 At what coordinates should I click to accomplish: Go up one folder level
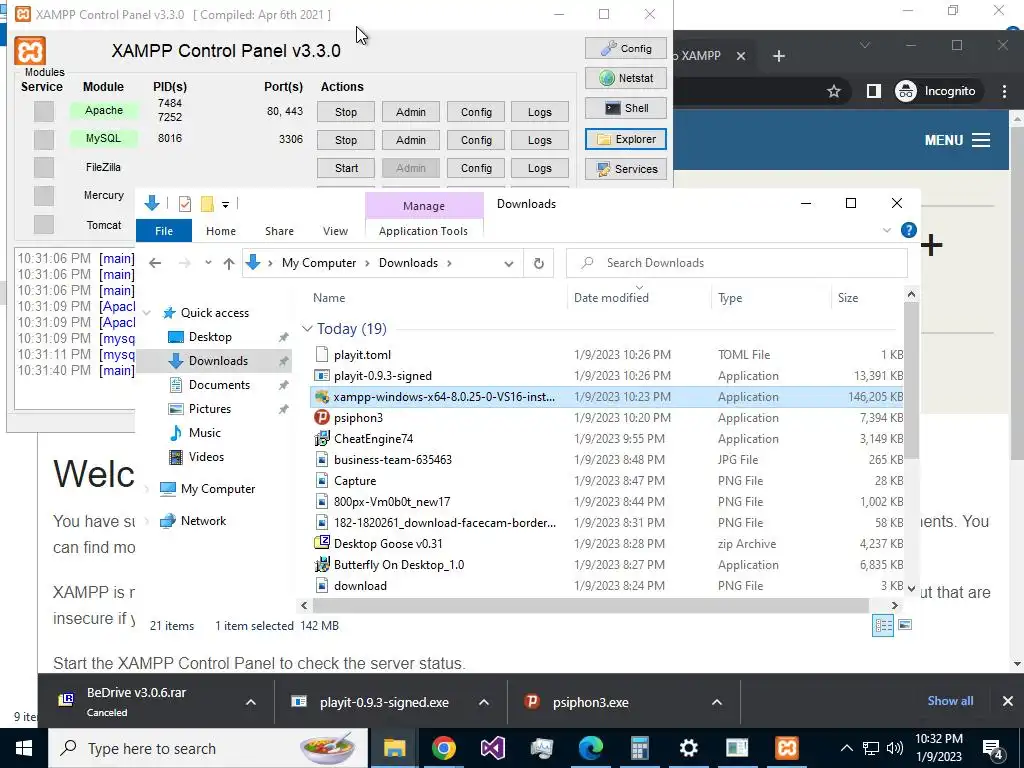229,263
